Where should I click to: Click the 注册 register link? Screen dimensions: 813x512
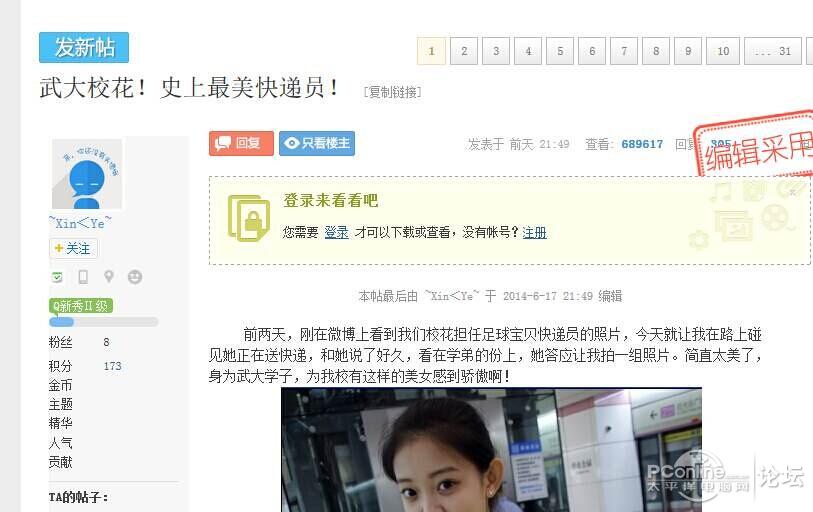(x=535, y=232)
